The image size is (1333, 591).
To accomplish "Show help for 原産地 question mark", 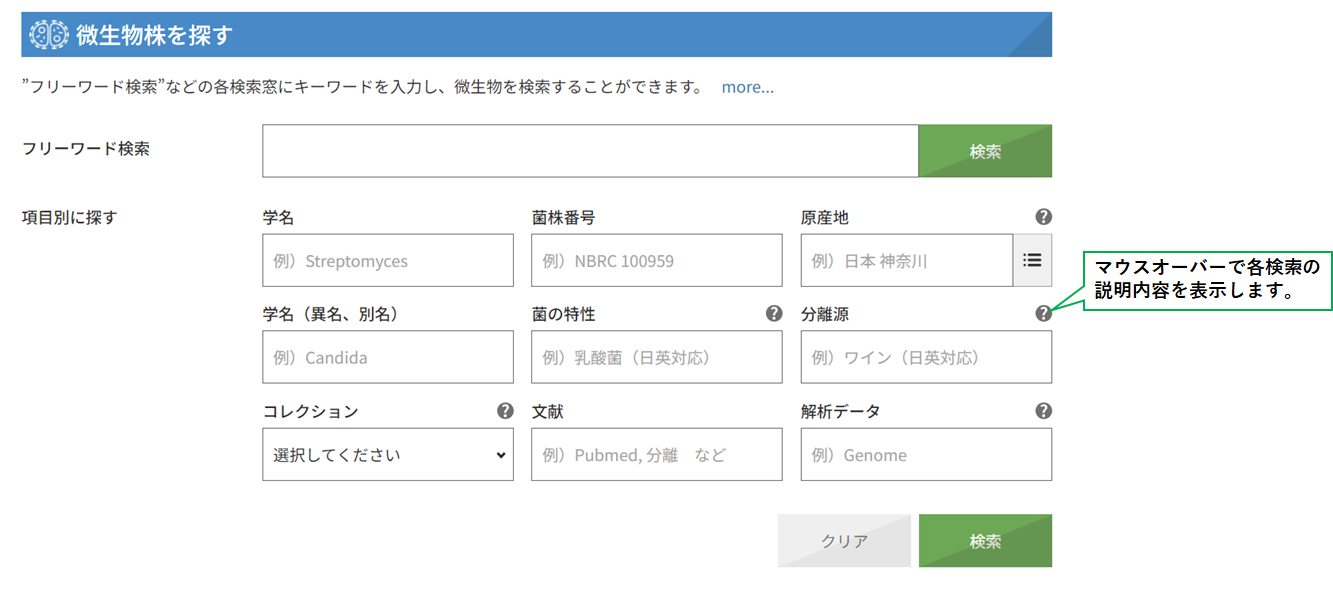I will (1043, 217).
